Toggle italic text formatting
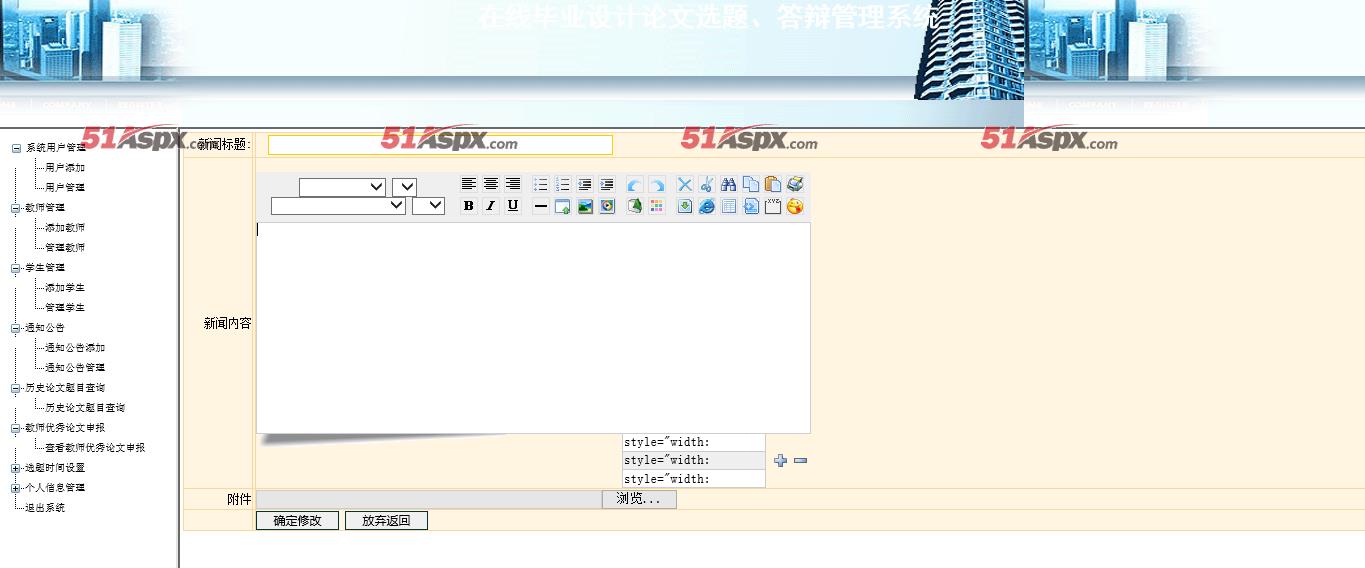This screenshot has height=568, width=1365. tap(490, 206)
